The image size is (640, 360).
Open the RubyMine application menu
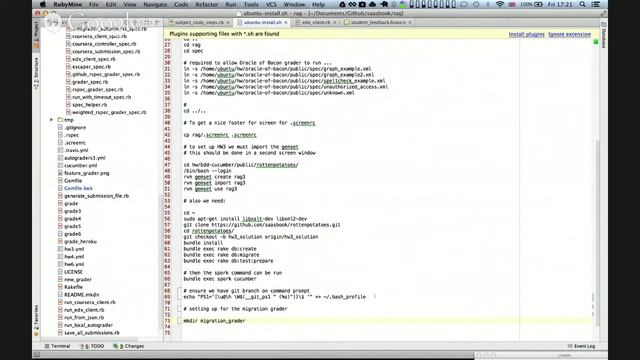68,4
